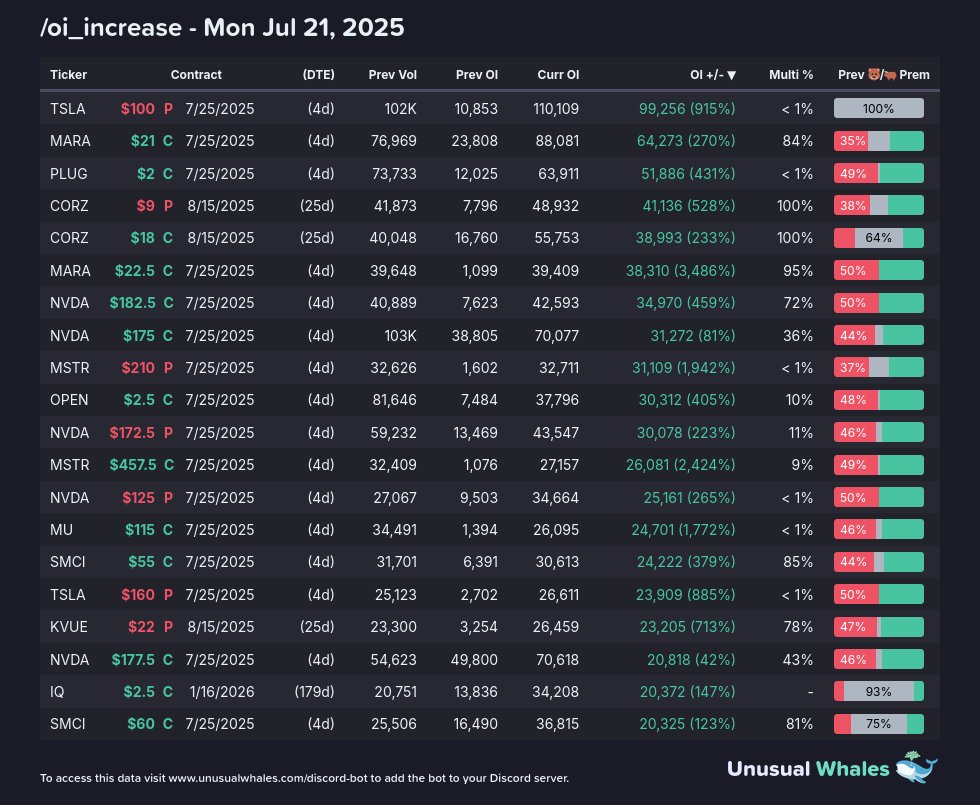Click the www.unusualwhales.com/discord-bot footer text
980x805 pixels.
click(x=268, y=778)
